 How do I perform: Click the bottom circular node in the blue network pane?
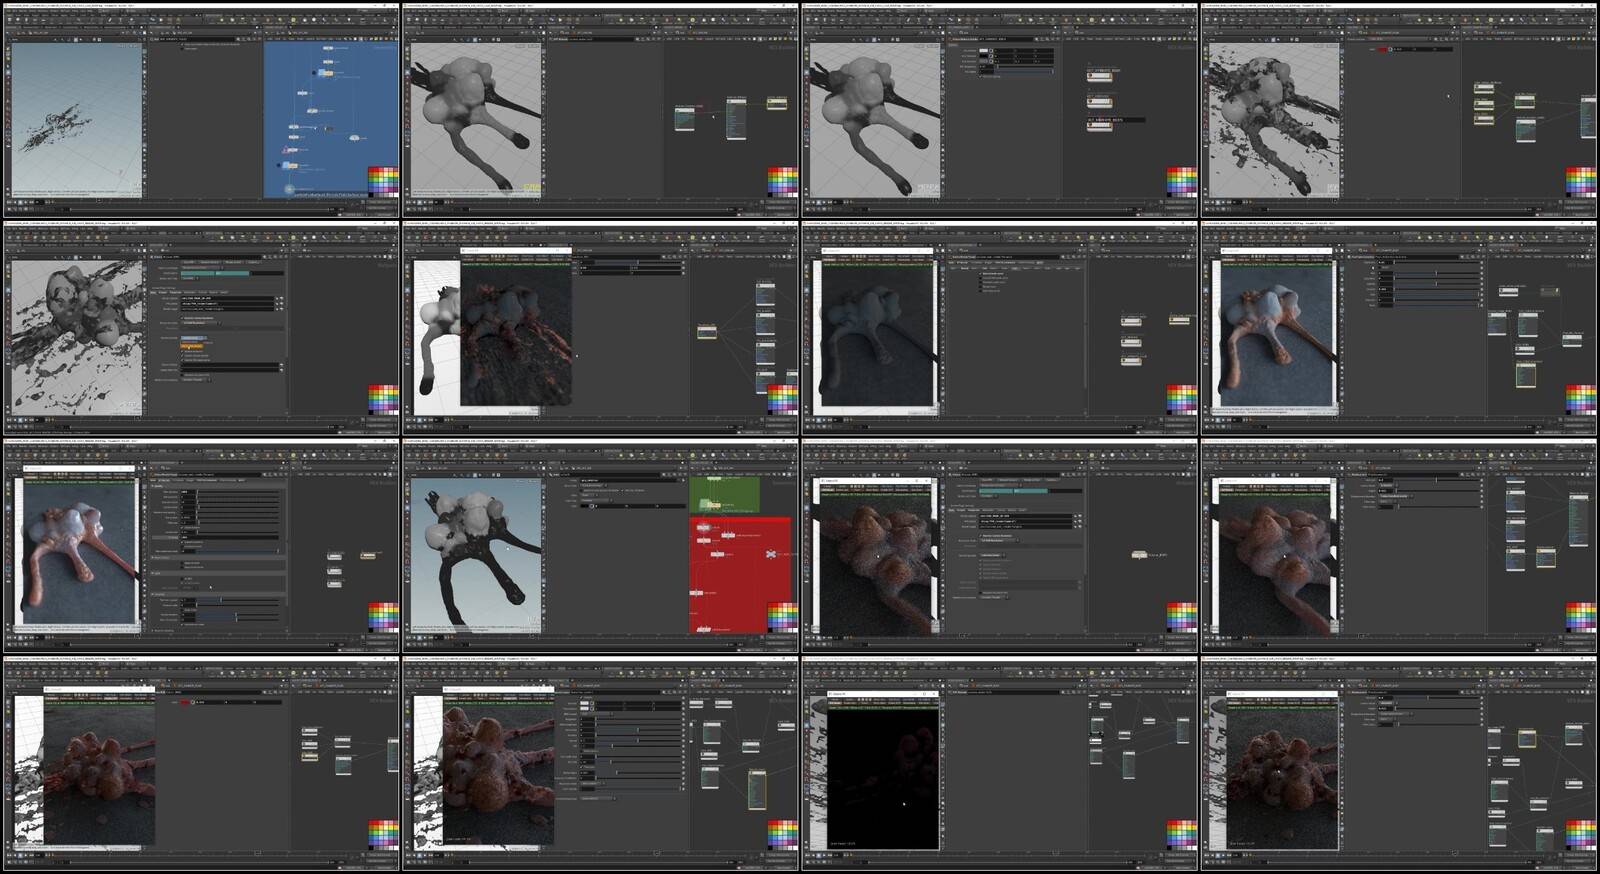point(288,189)
